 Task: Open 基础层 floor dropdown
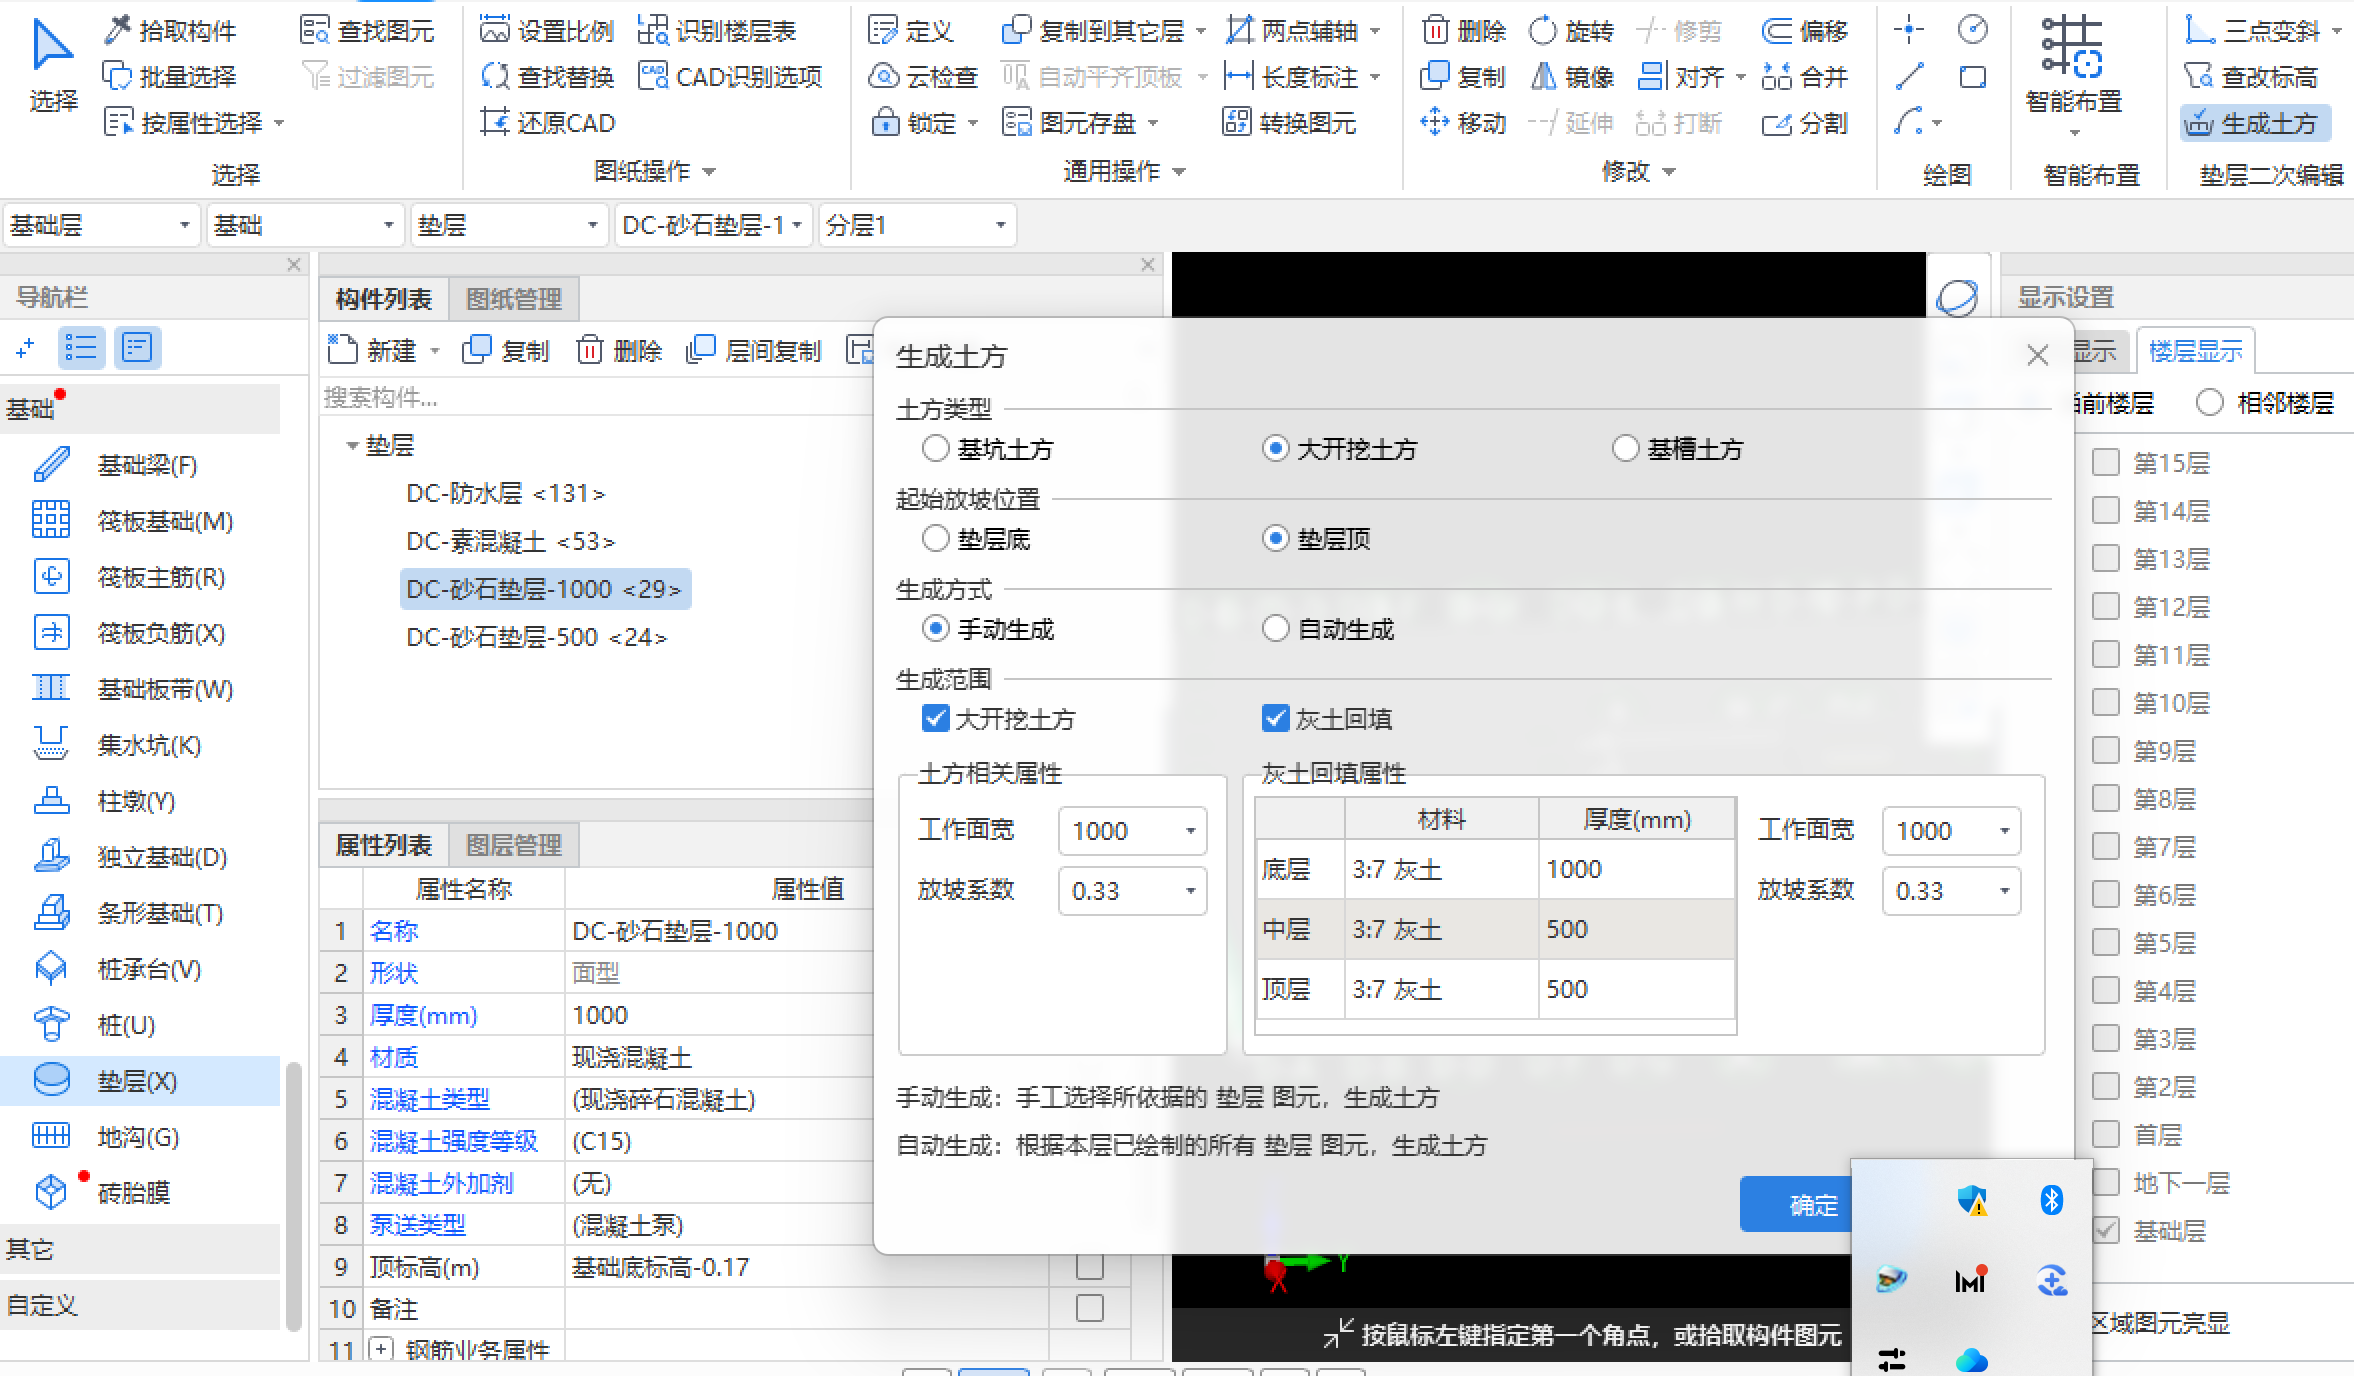101,225
